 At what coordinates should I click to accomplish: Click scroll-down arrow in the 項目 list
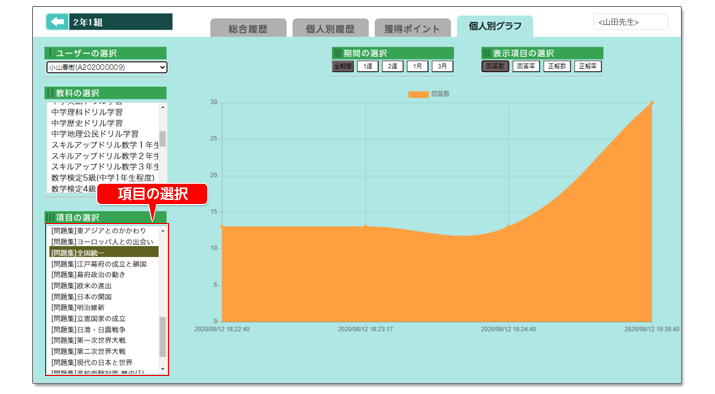pyautogui.click(x=163, y=368)
